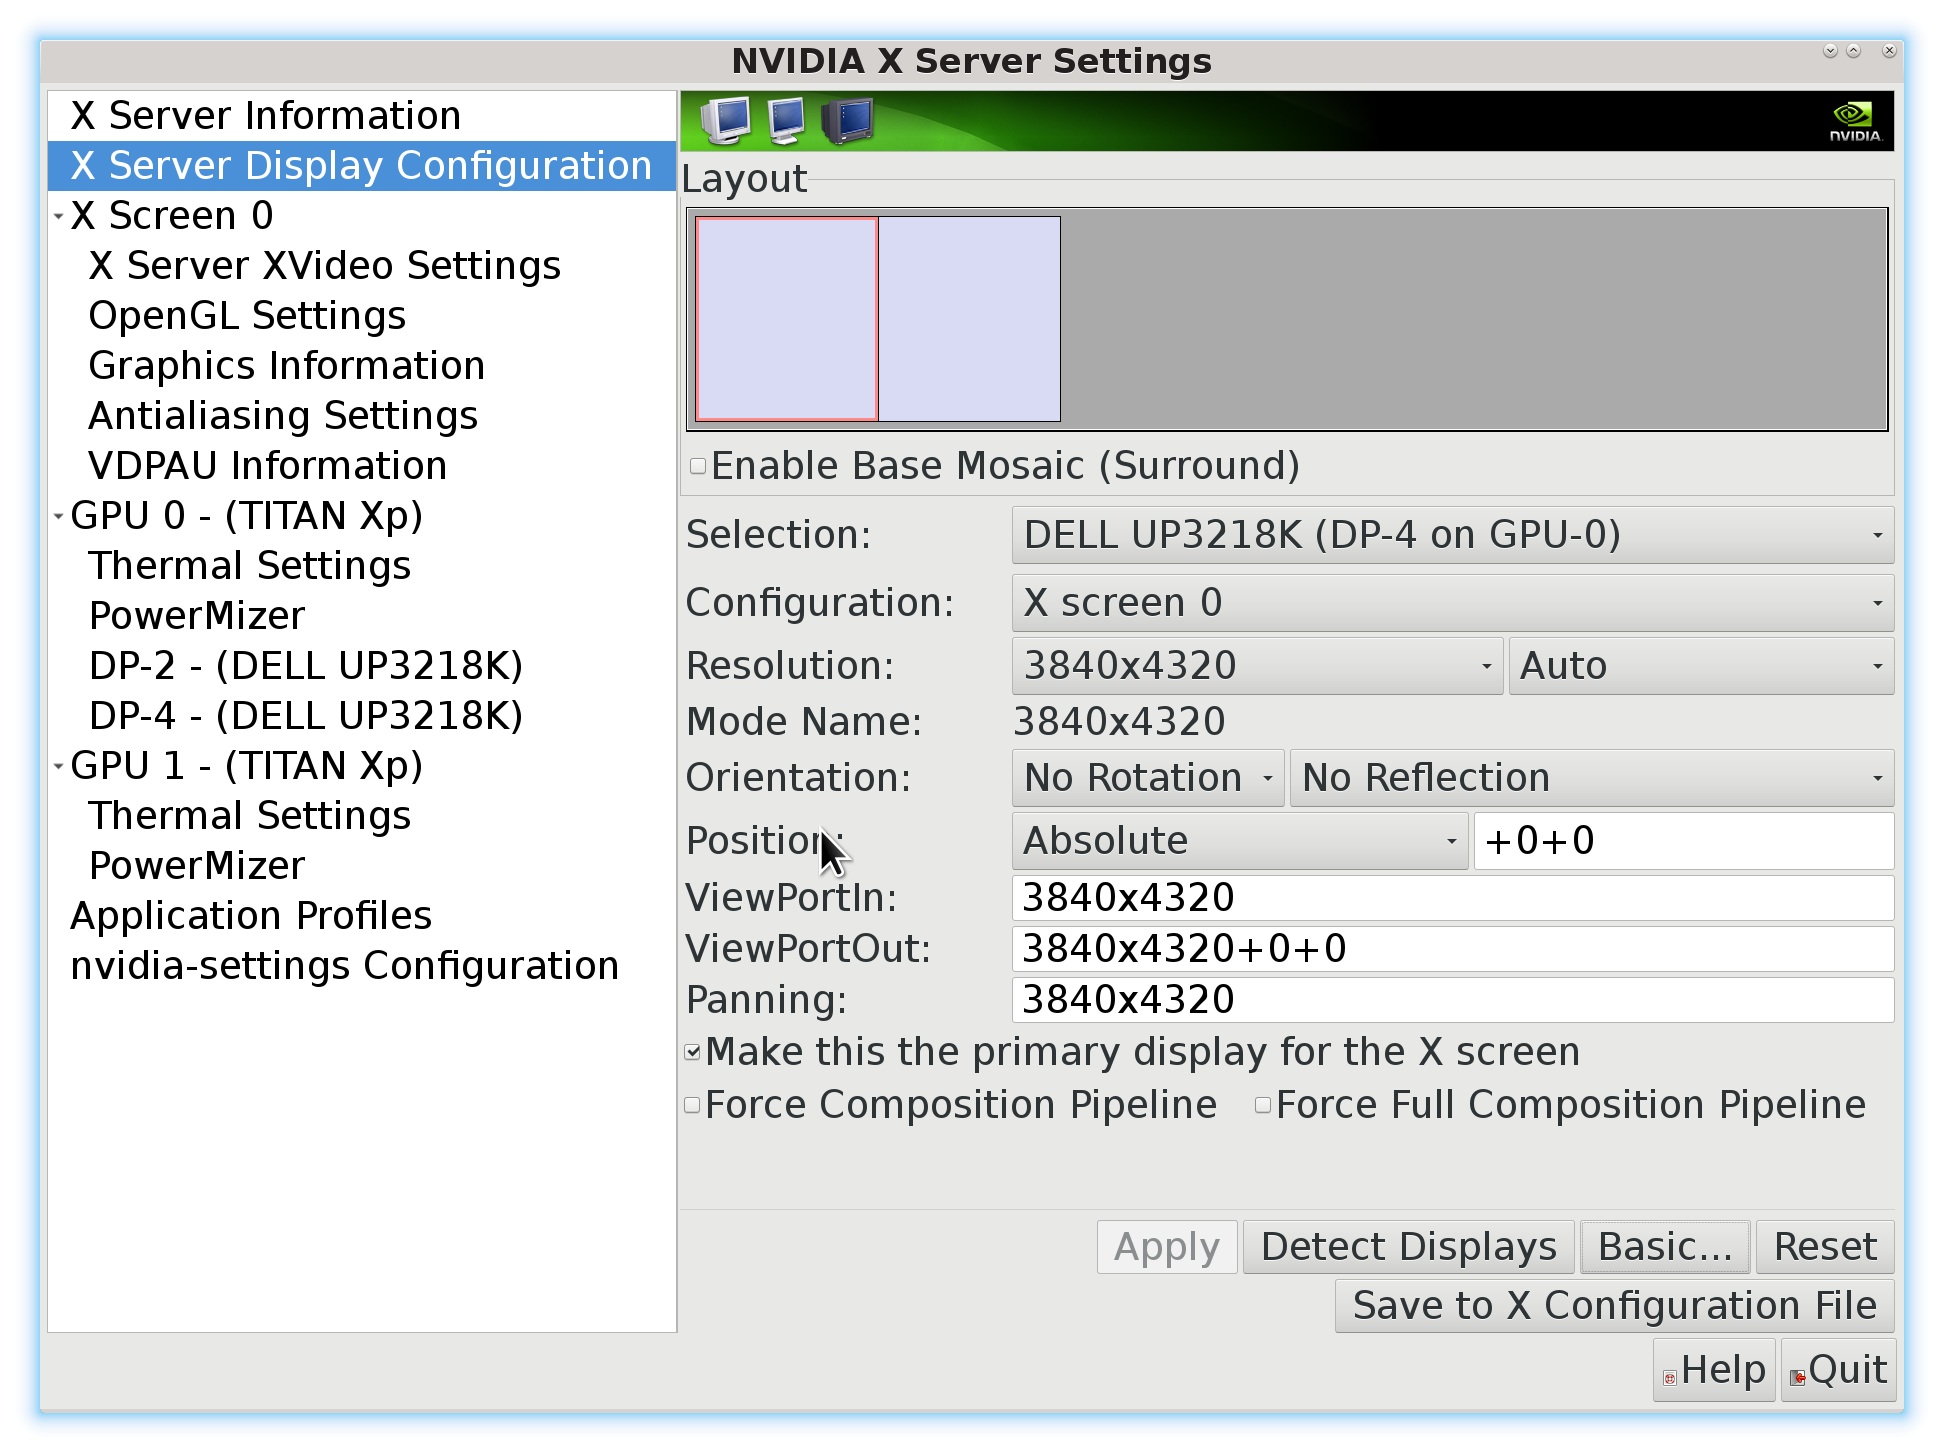
Task: Click the Help button
Action: tap(1714, 1370)
